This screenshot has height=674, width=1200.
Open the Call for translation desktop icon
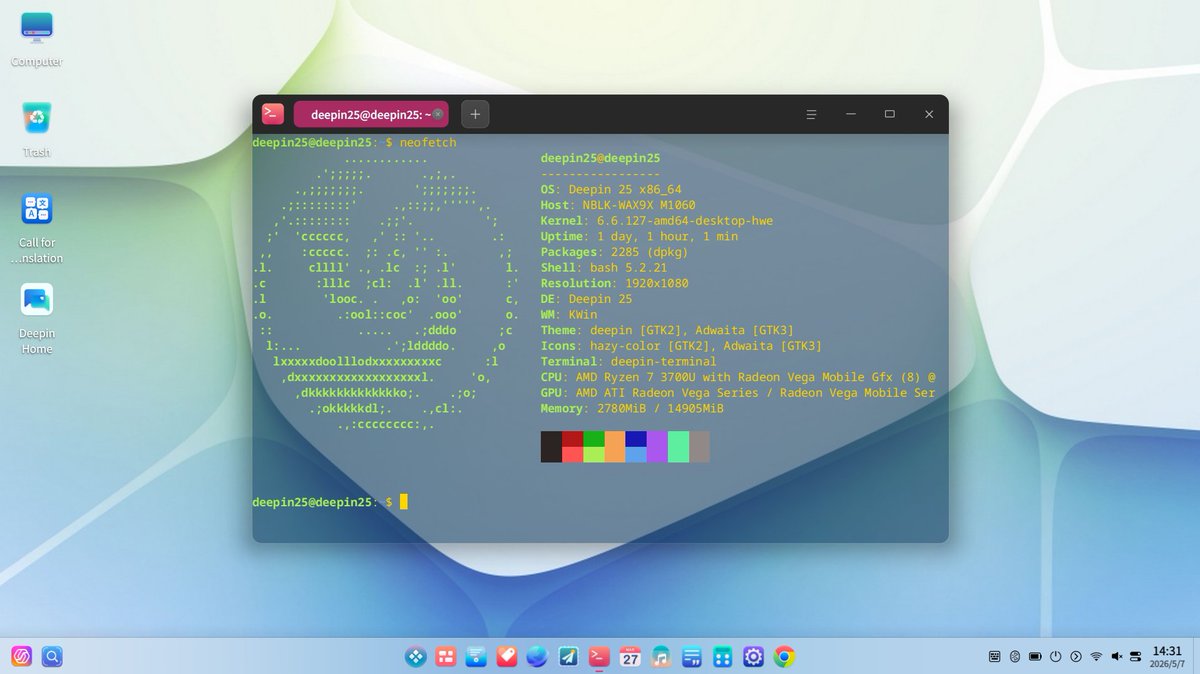37,229
